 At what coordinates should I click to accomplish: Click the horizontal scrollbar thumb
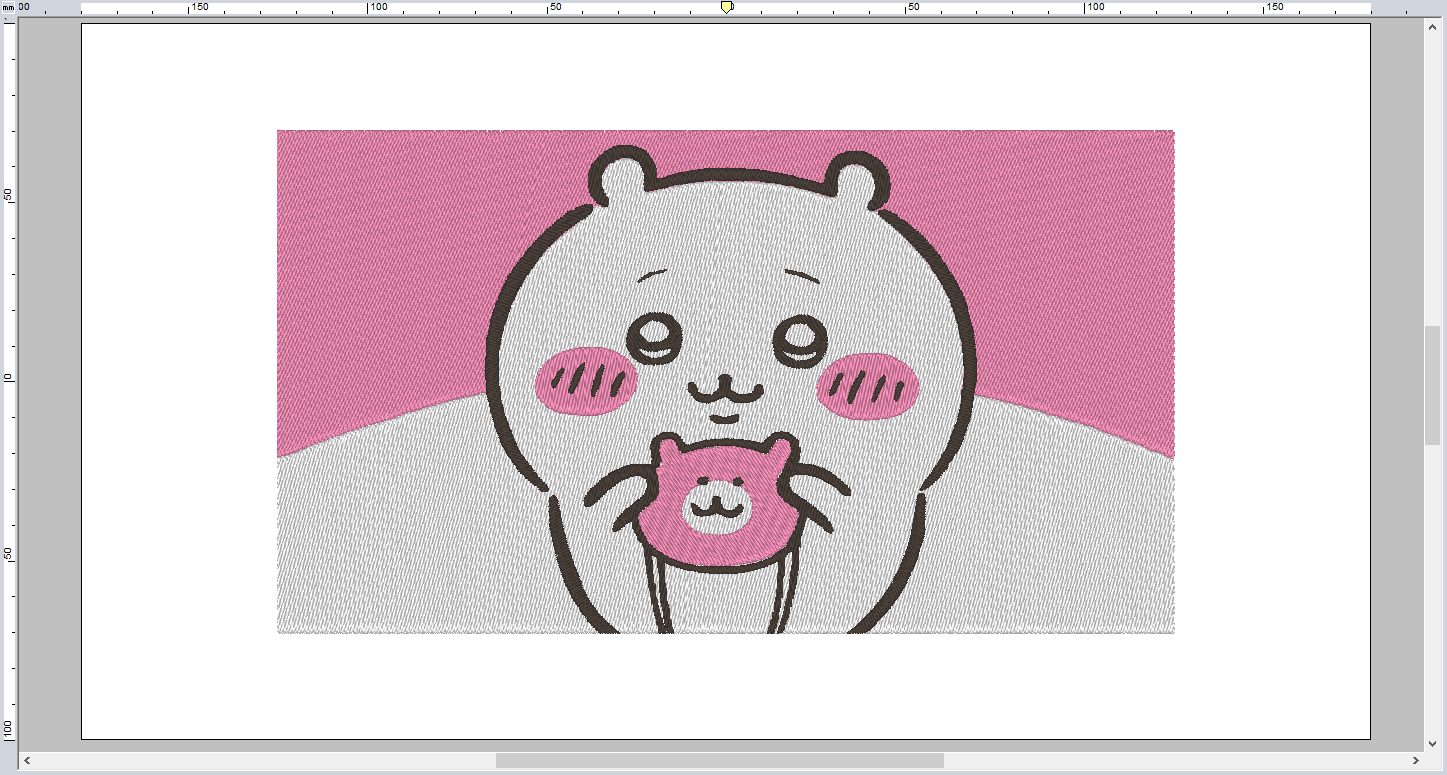click(719, 761)
